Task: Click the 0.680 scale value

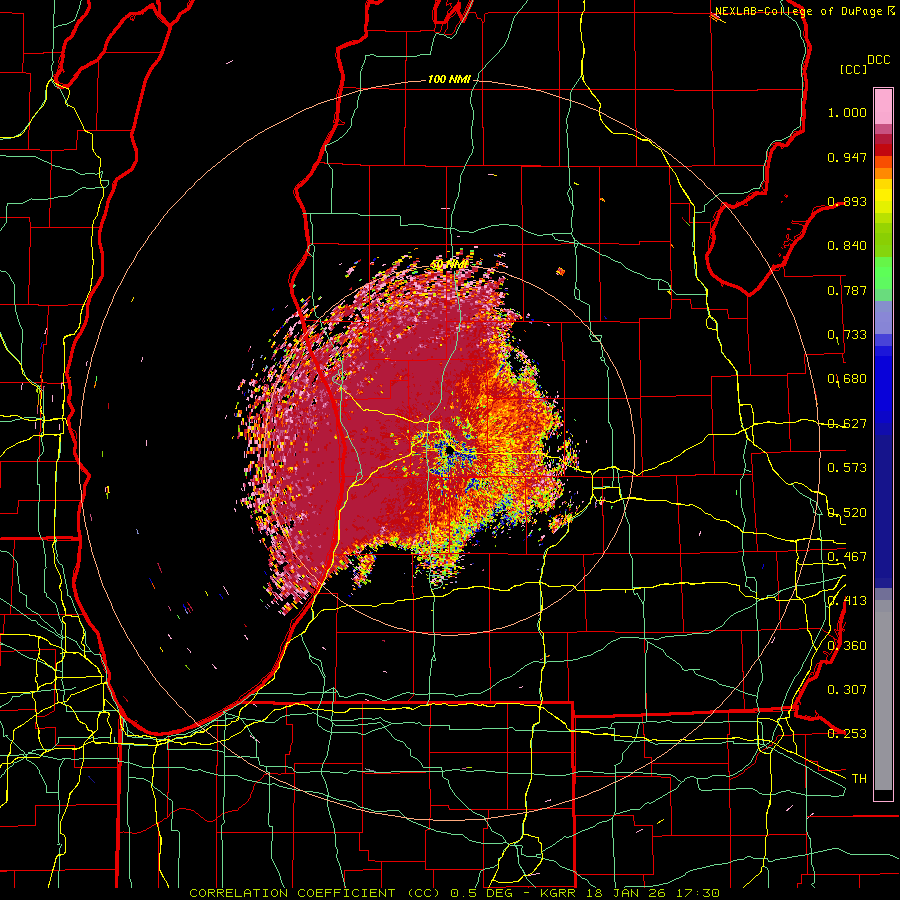Action: pyautogui.click(x=847, y=379)
